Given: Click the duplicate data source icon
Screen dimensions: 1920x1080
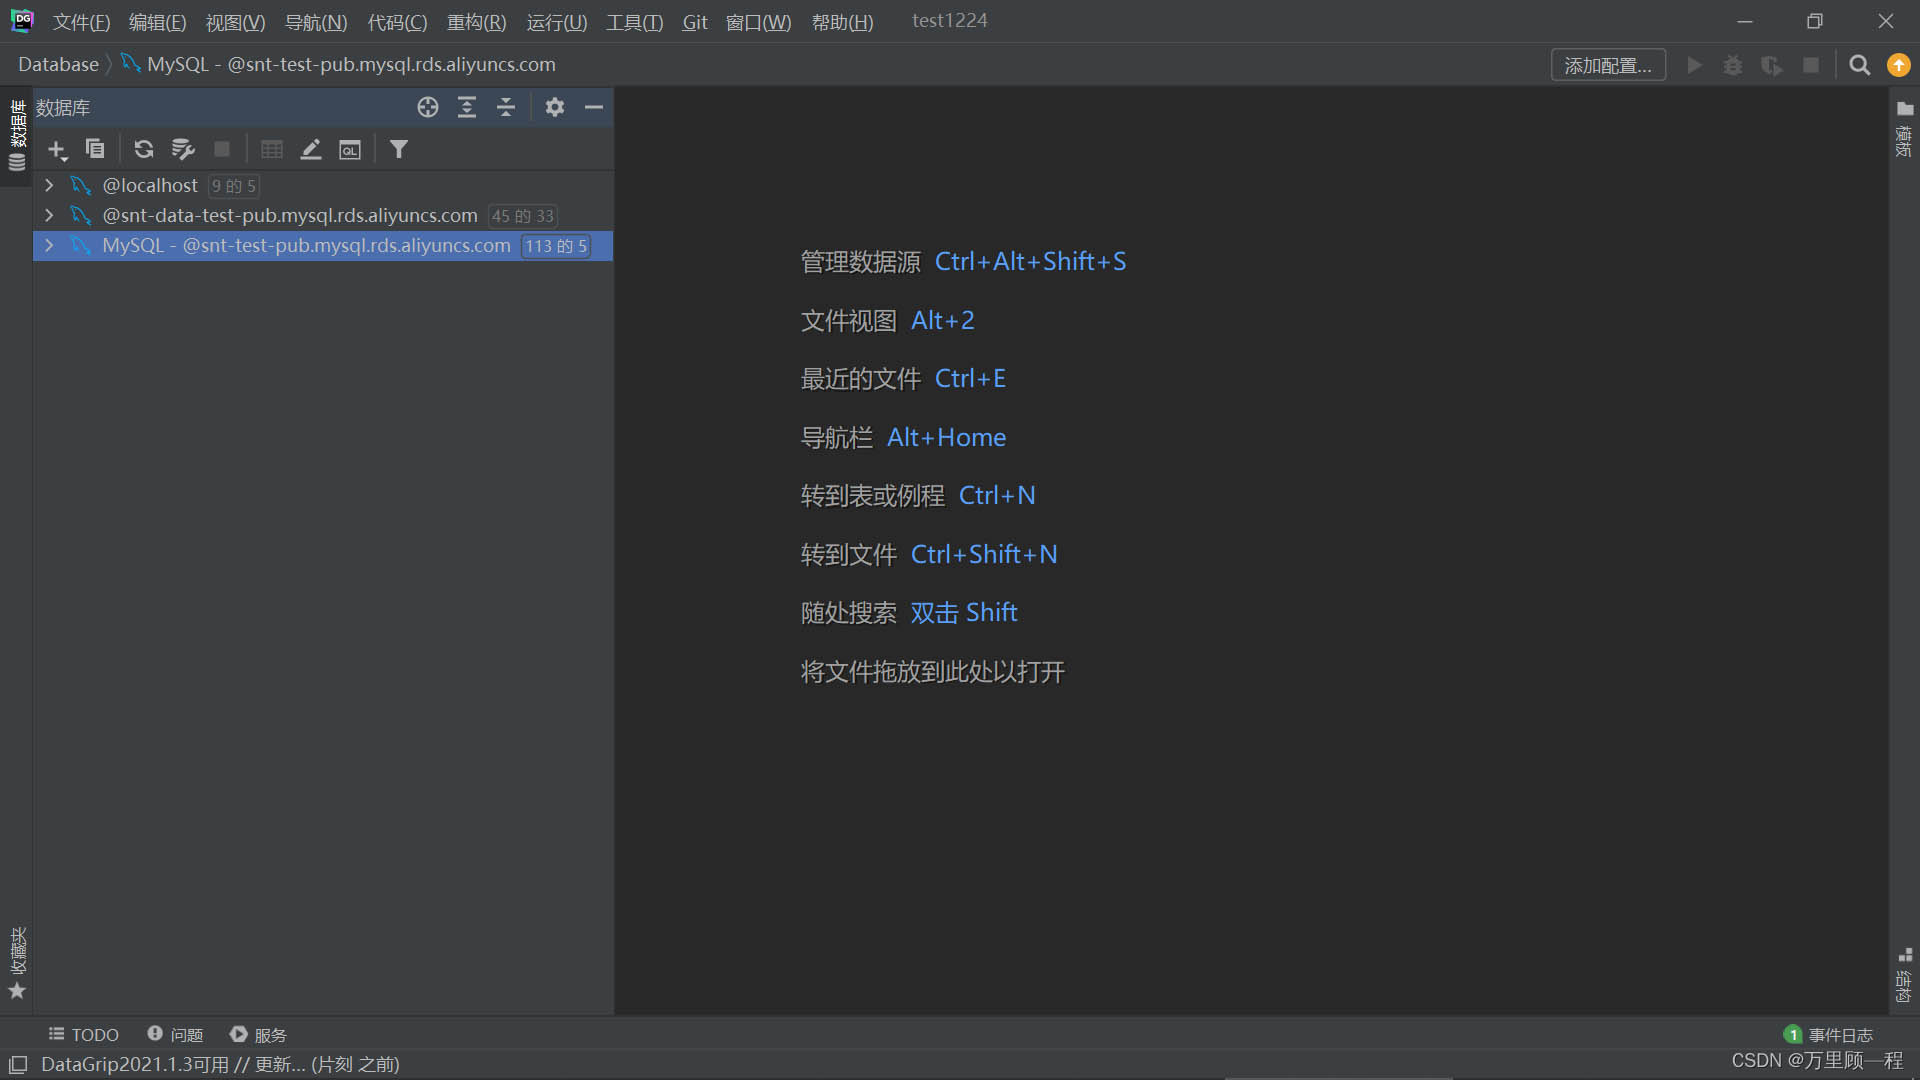Looking at the screenshot, I should coord(95,149).
